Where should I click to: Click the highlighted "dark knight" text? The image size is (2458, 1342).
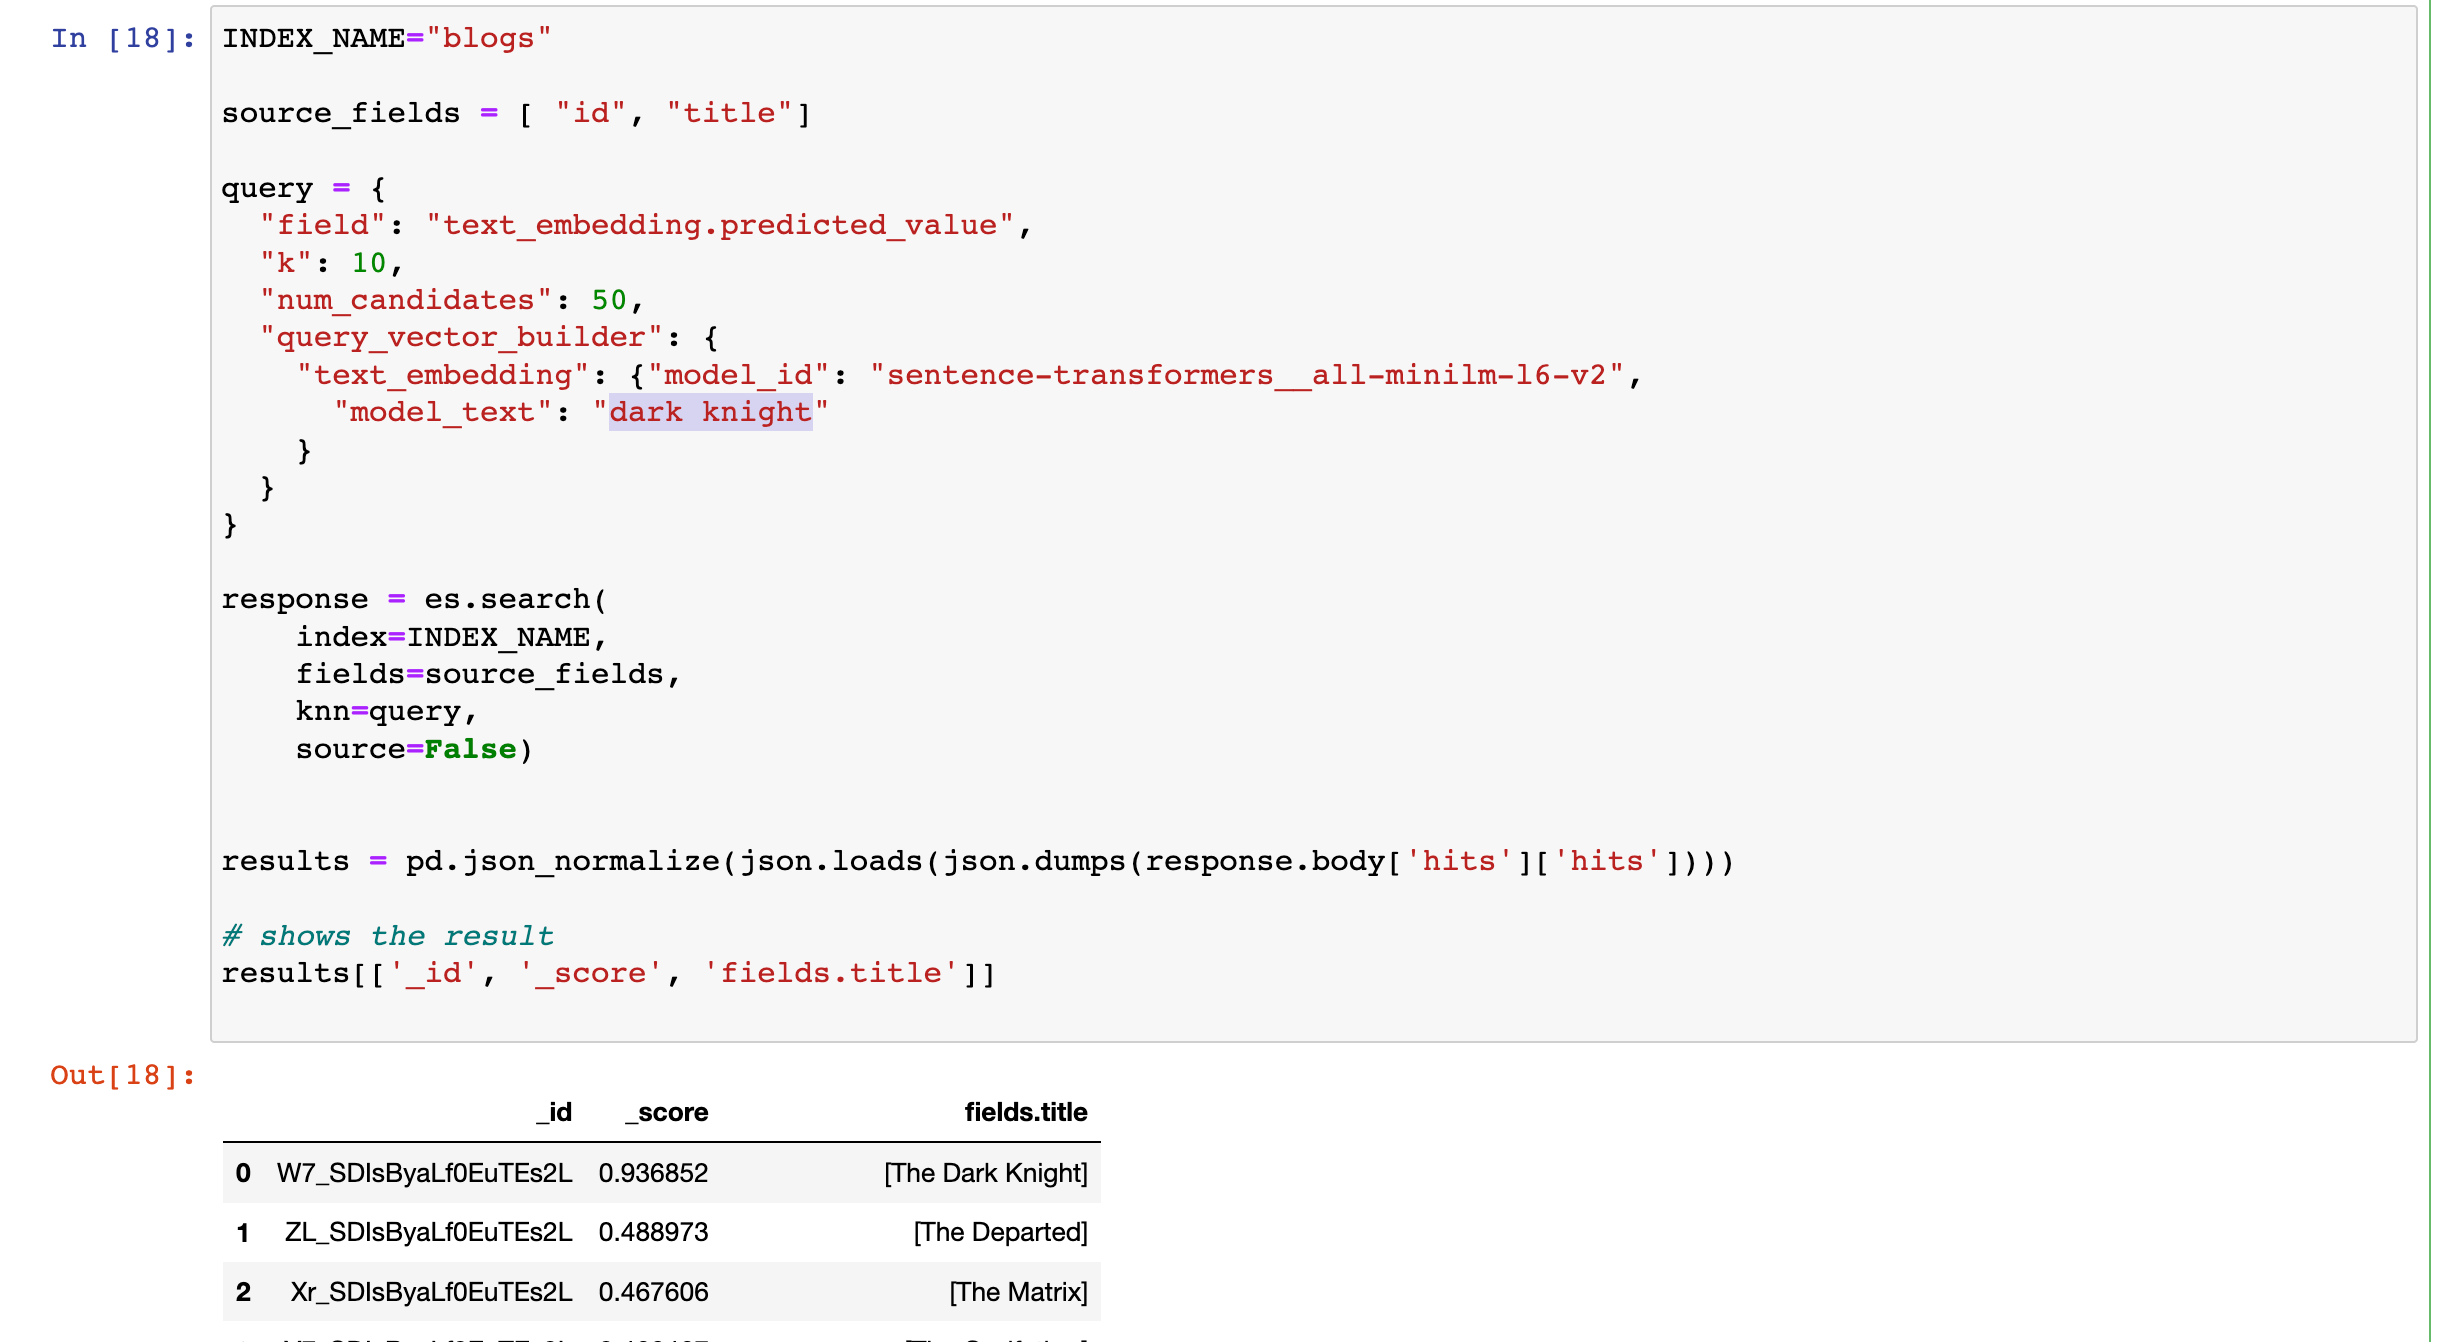point(710,412)
